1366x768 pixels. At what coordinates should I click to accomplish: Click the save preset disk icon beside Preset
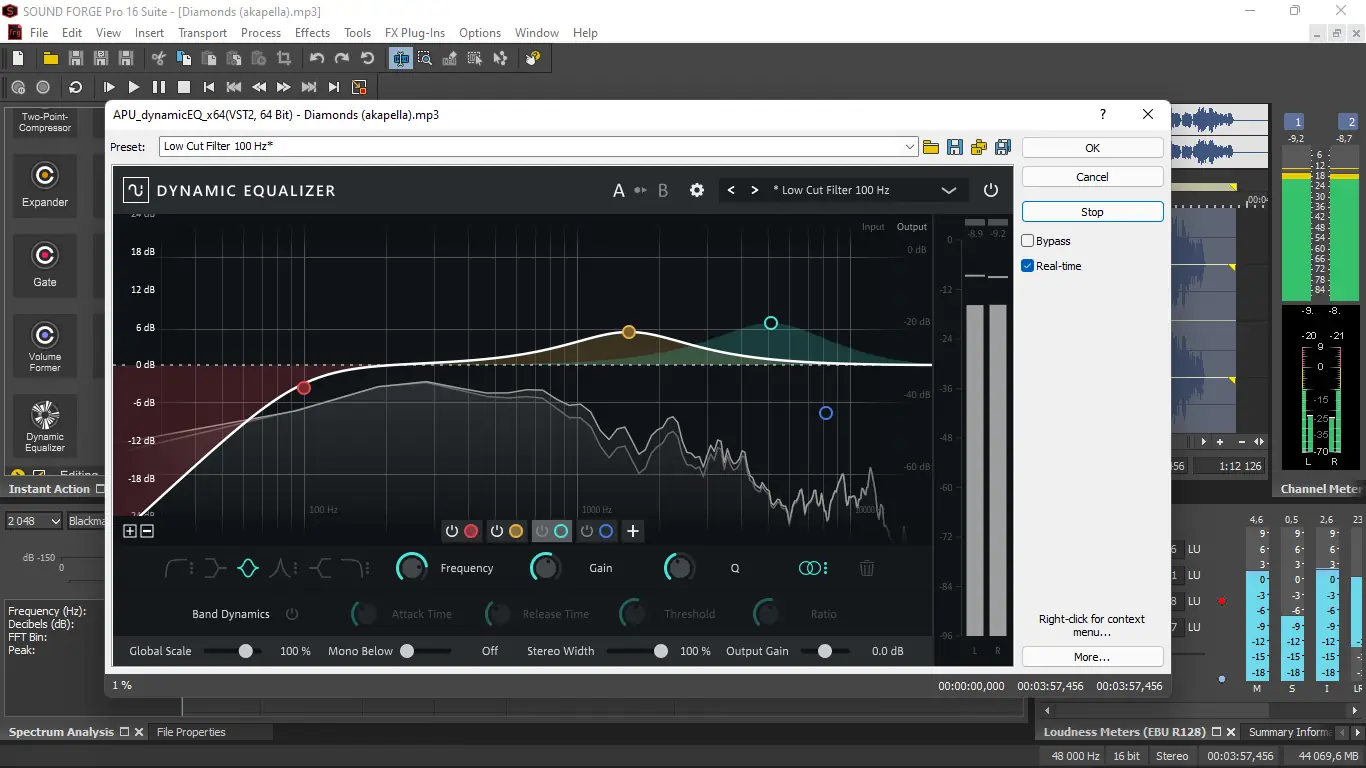tap(955, 147)
